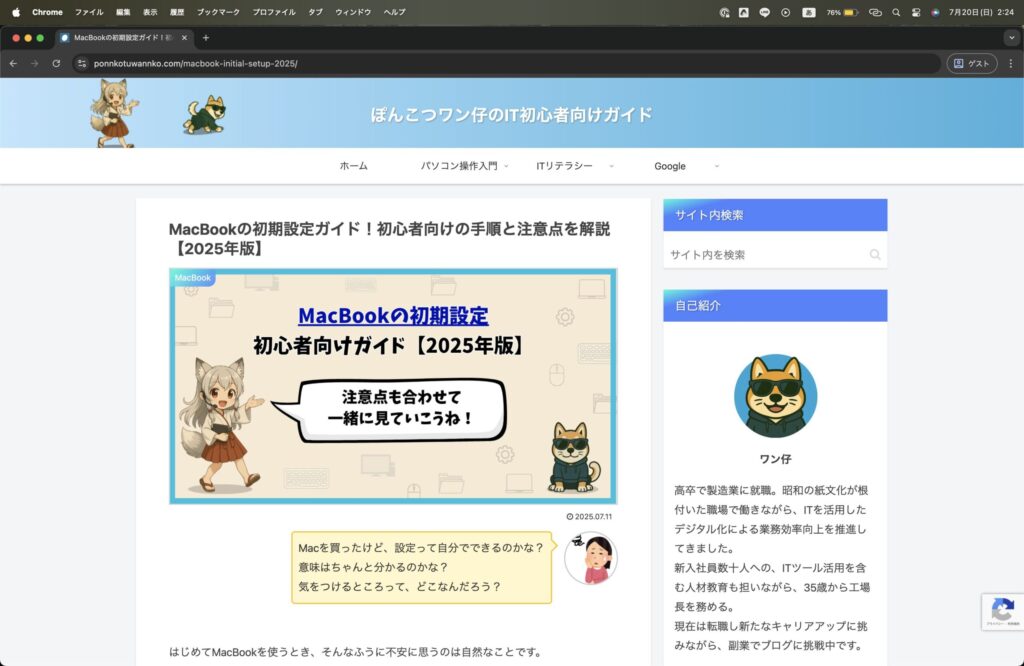The width and height of the screenshot is (1024, 666).
Task: Open the LINE icon in the menu bar
Action: click(x=764, y=12)
